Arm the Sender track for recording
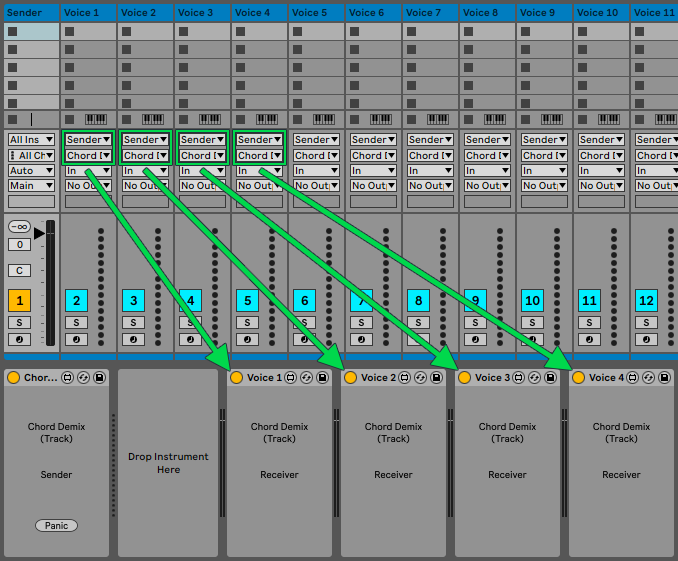678x561 pixels. (19, 340)
